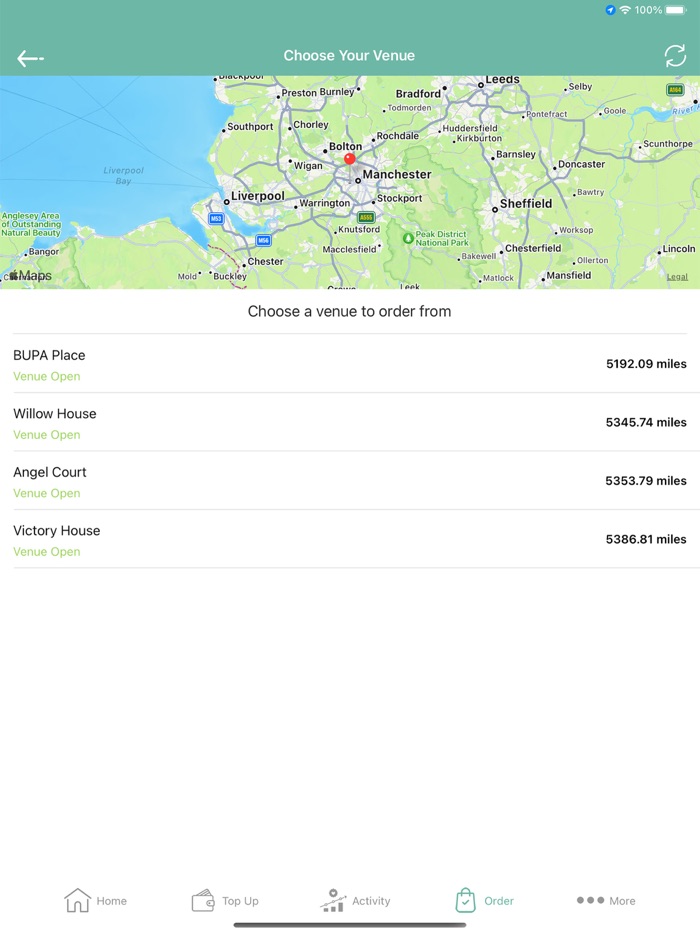Select the BUPA Place venue
Viewport: 700px width, 934px height.
(350, 364)
